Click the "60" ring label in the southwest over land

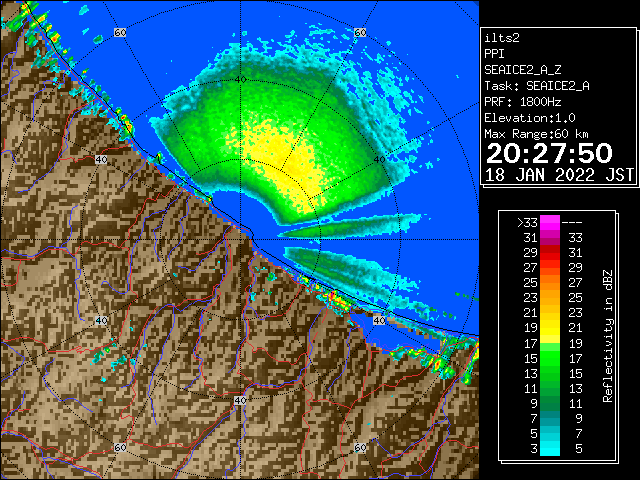120,448
